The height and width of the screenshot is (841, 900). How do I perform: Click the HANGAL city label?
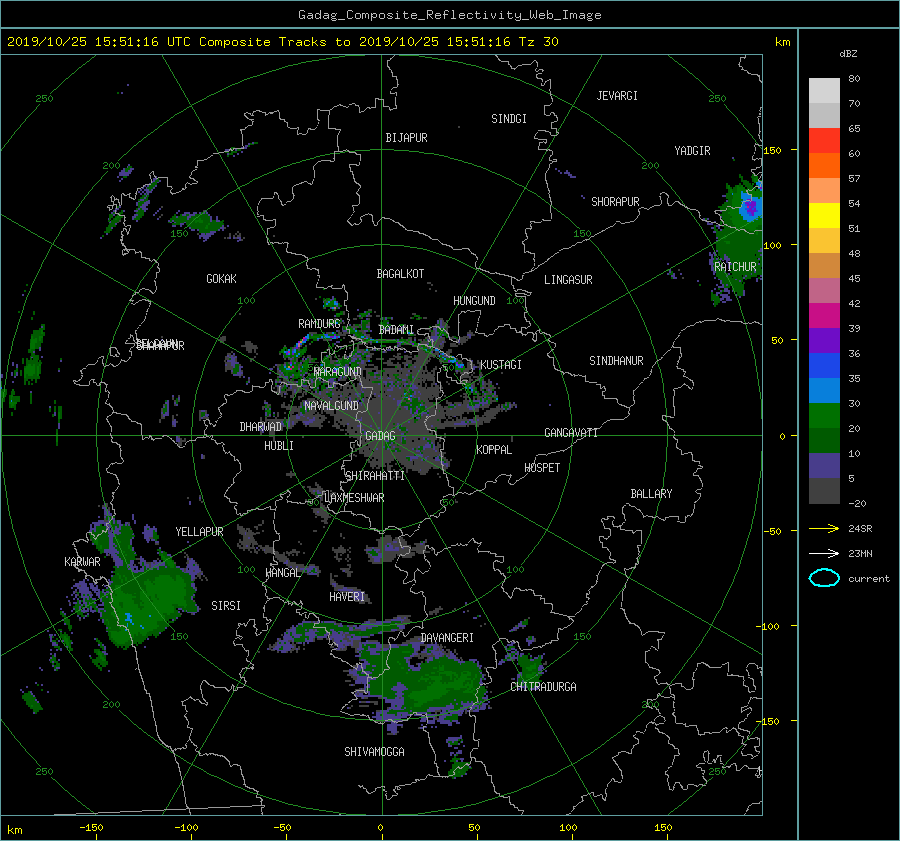pos(283,573)
